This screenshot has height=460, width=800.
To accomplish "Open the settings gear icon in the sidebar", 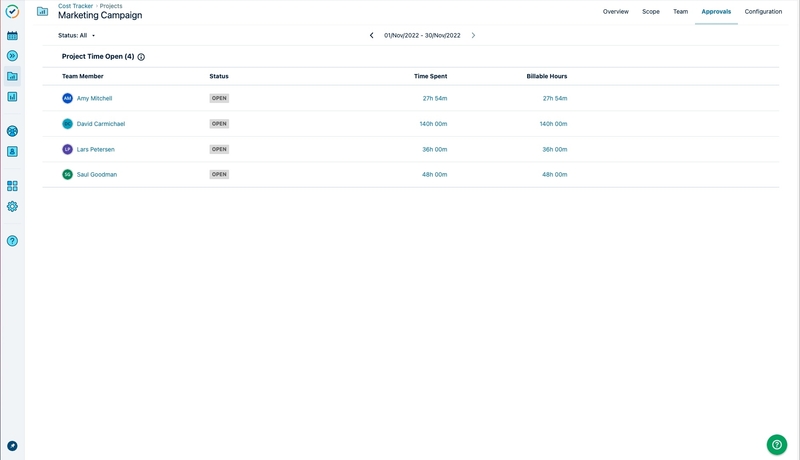I will click(12, 206).
